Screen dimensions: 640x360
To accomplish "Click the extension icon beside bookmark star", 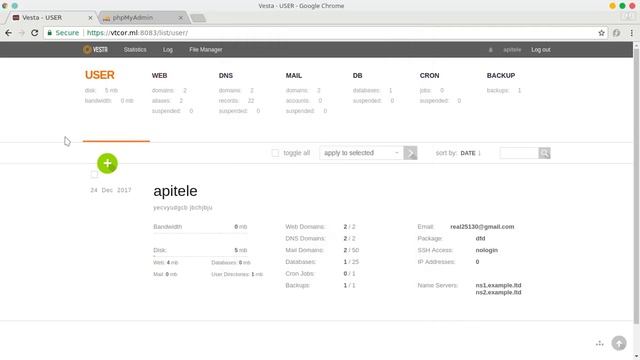I will (616, 33).
